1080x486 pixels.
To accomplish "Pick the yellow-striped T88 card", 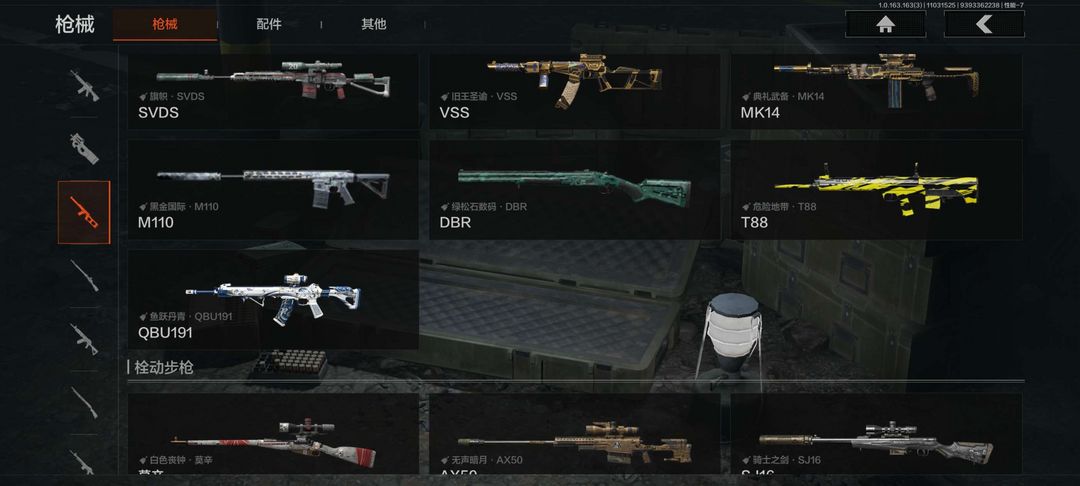I will click(x=876, y=189).
